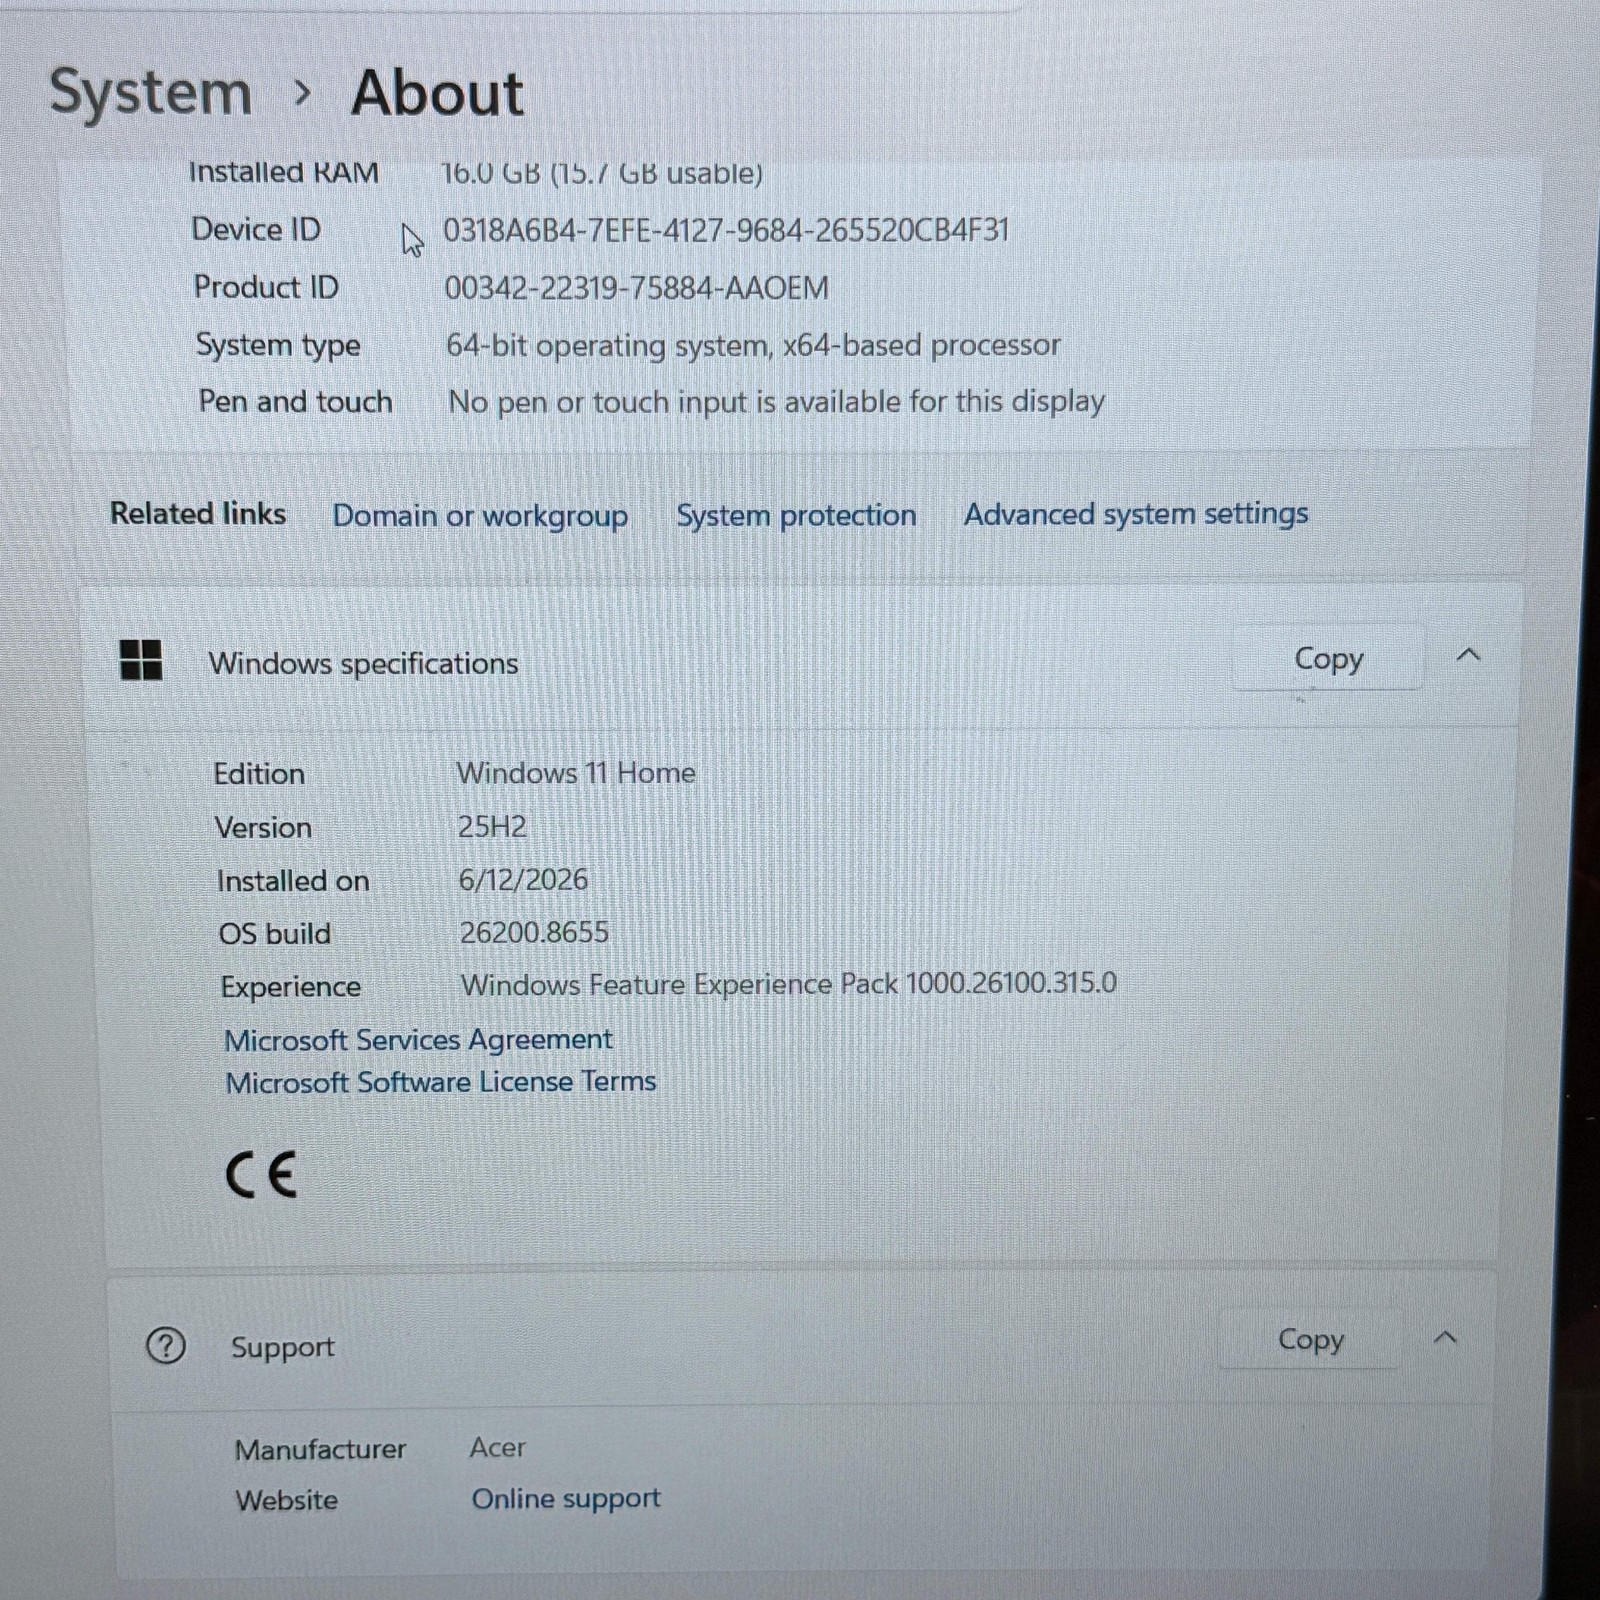The height and width of the screenshot is (1600, 1600).
Task: Click the Experience label
Action: click(x=290, y=987)
